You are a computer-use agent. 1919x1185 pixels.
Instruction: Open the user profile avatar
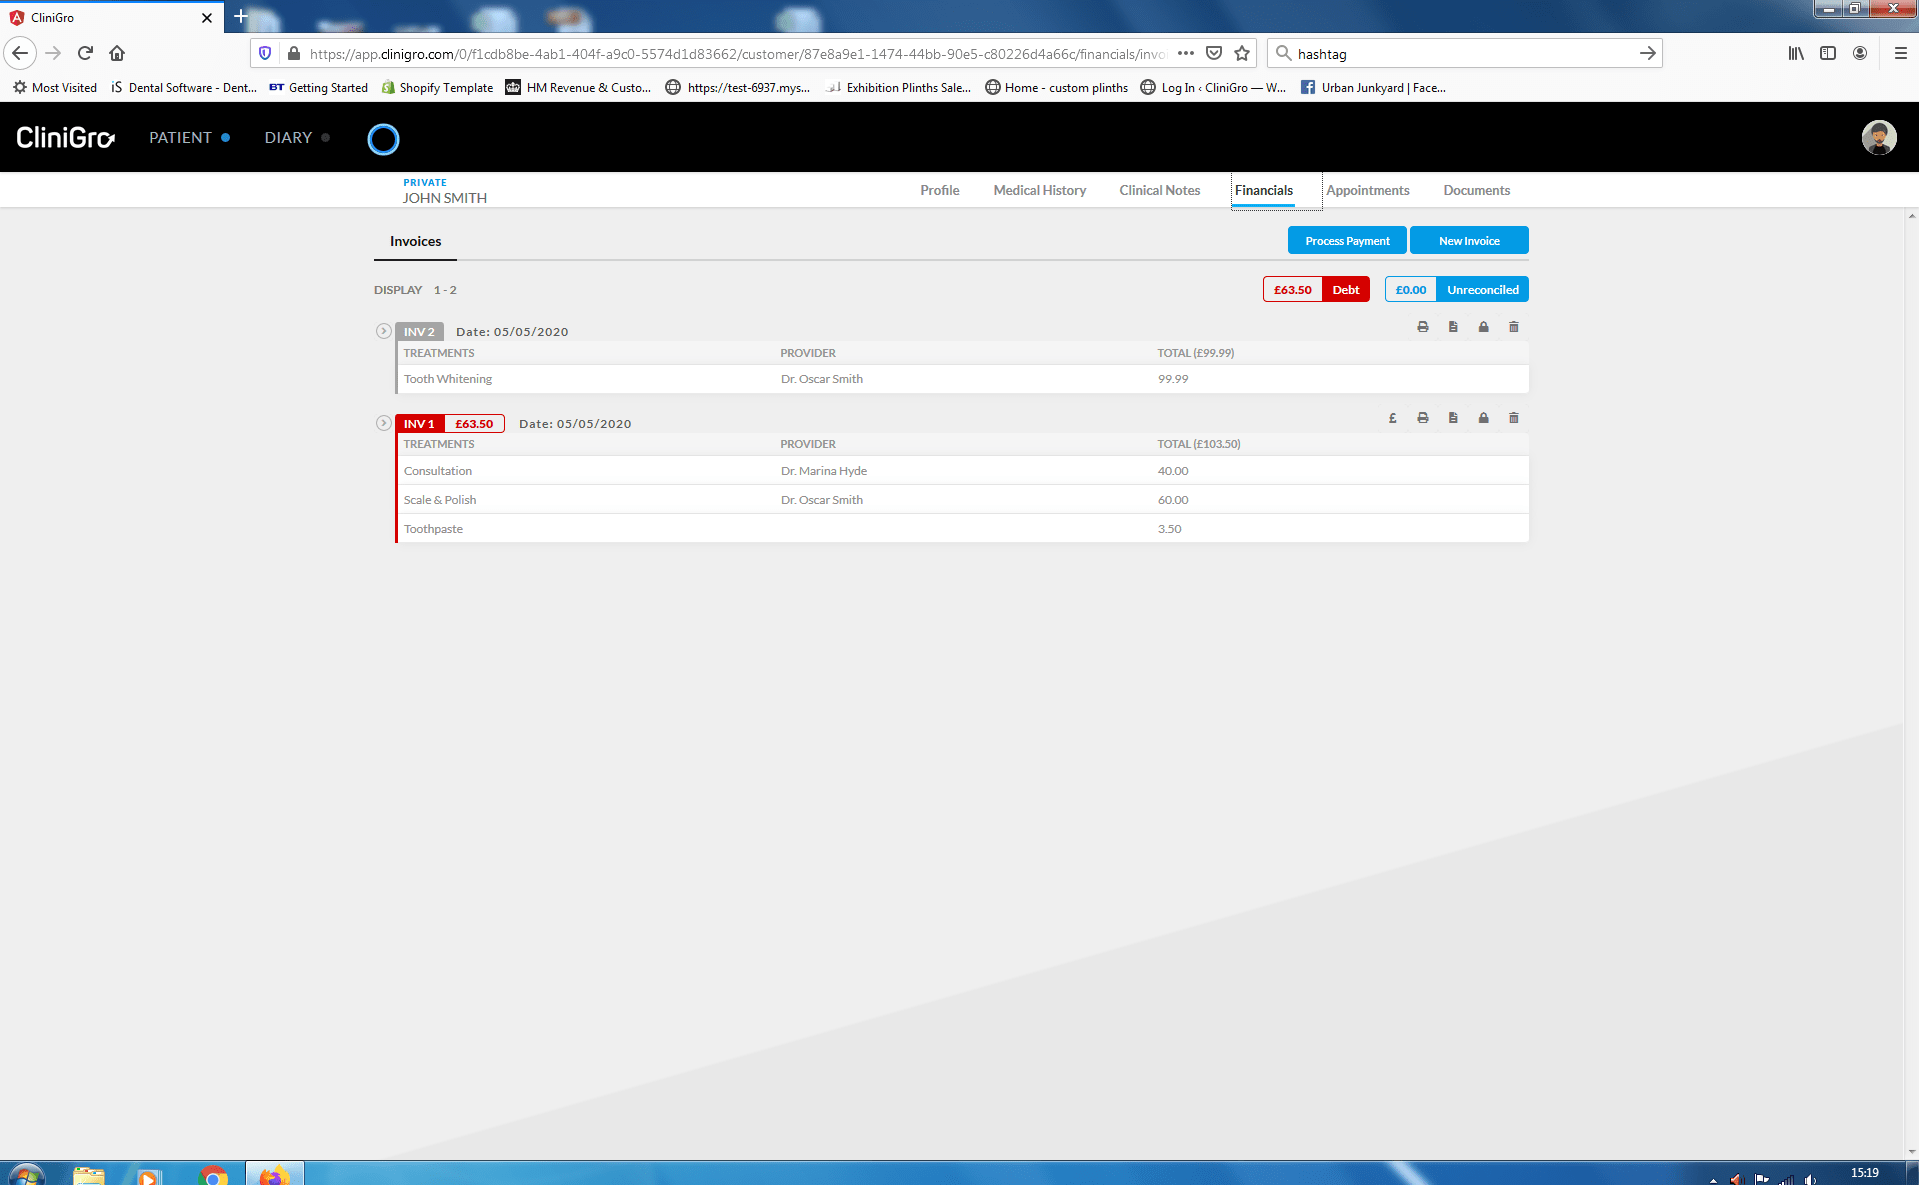[1878, 138]
